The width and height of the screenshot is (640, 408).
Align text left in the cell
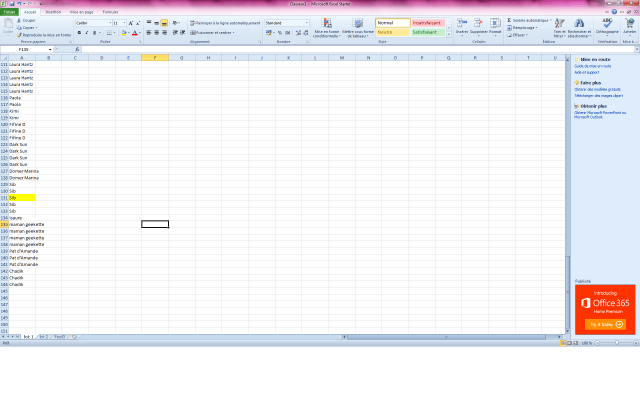click(x=149, y=33)
